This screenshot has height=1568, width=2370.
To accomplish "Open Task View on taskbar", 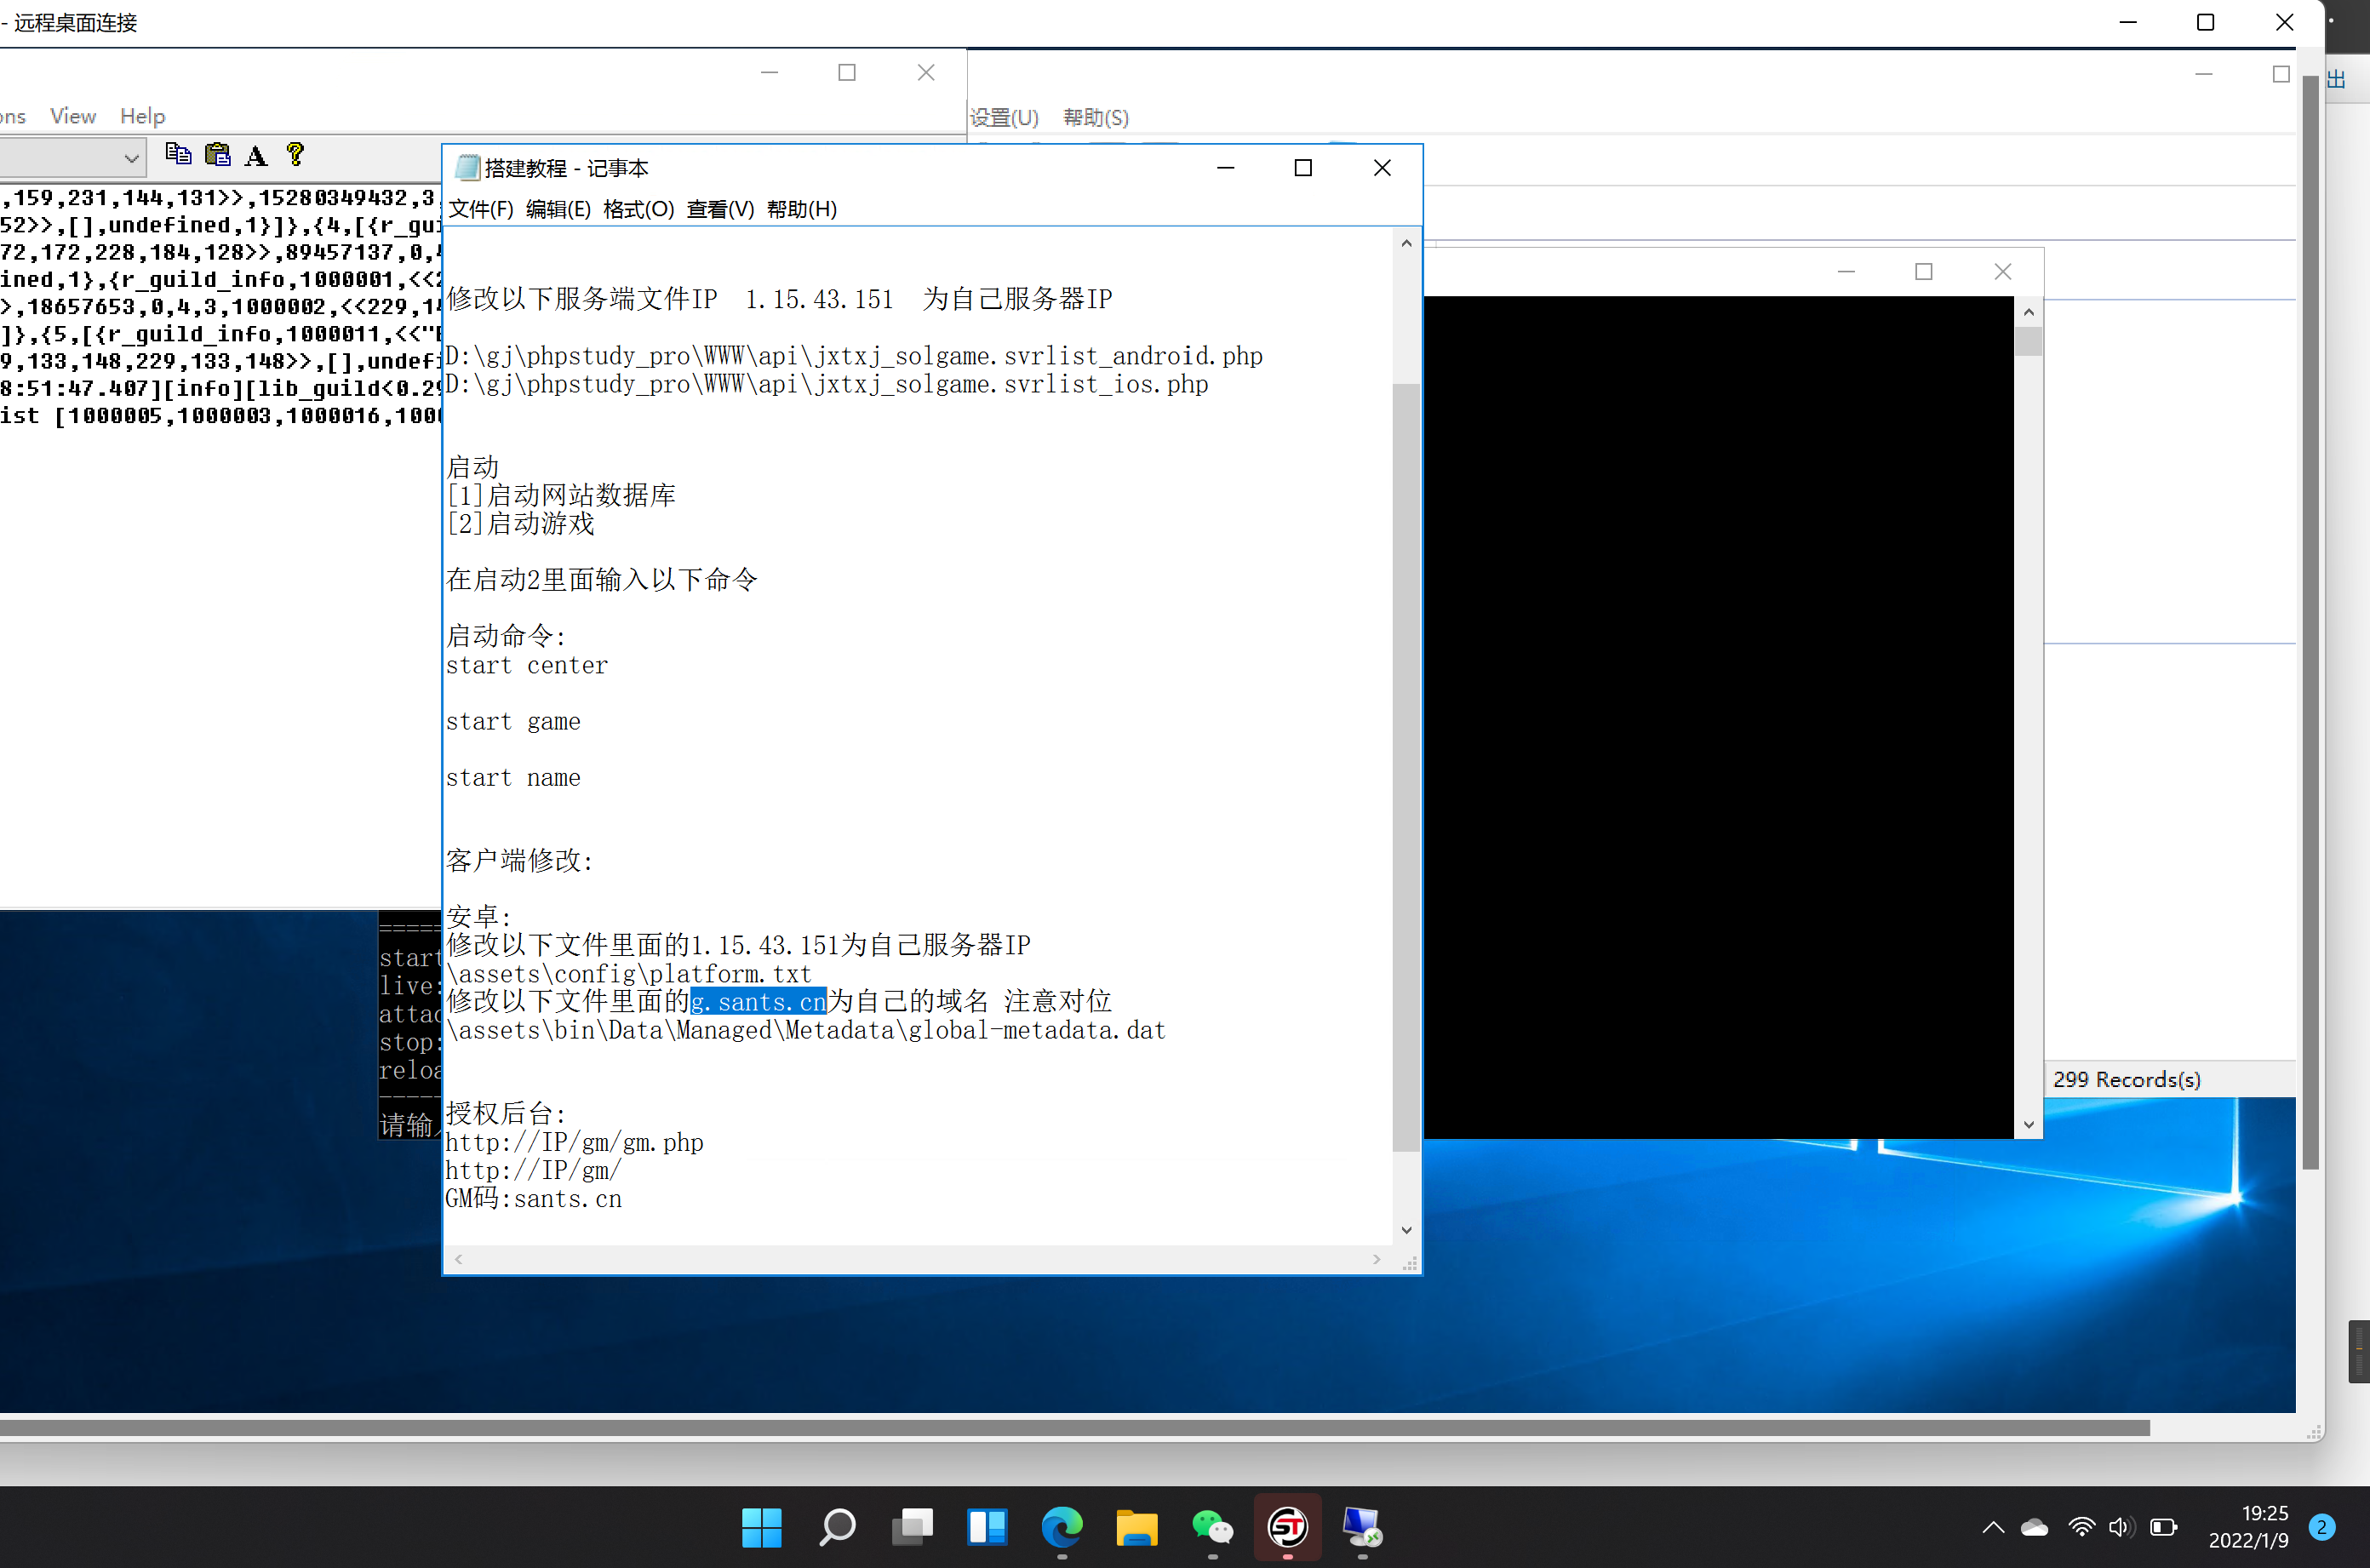I will (x=912, y=1527).
